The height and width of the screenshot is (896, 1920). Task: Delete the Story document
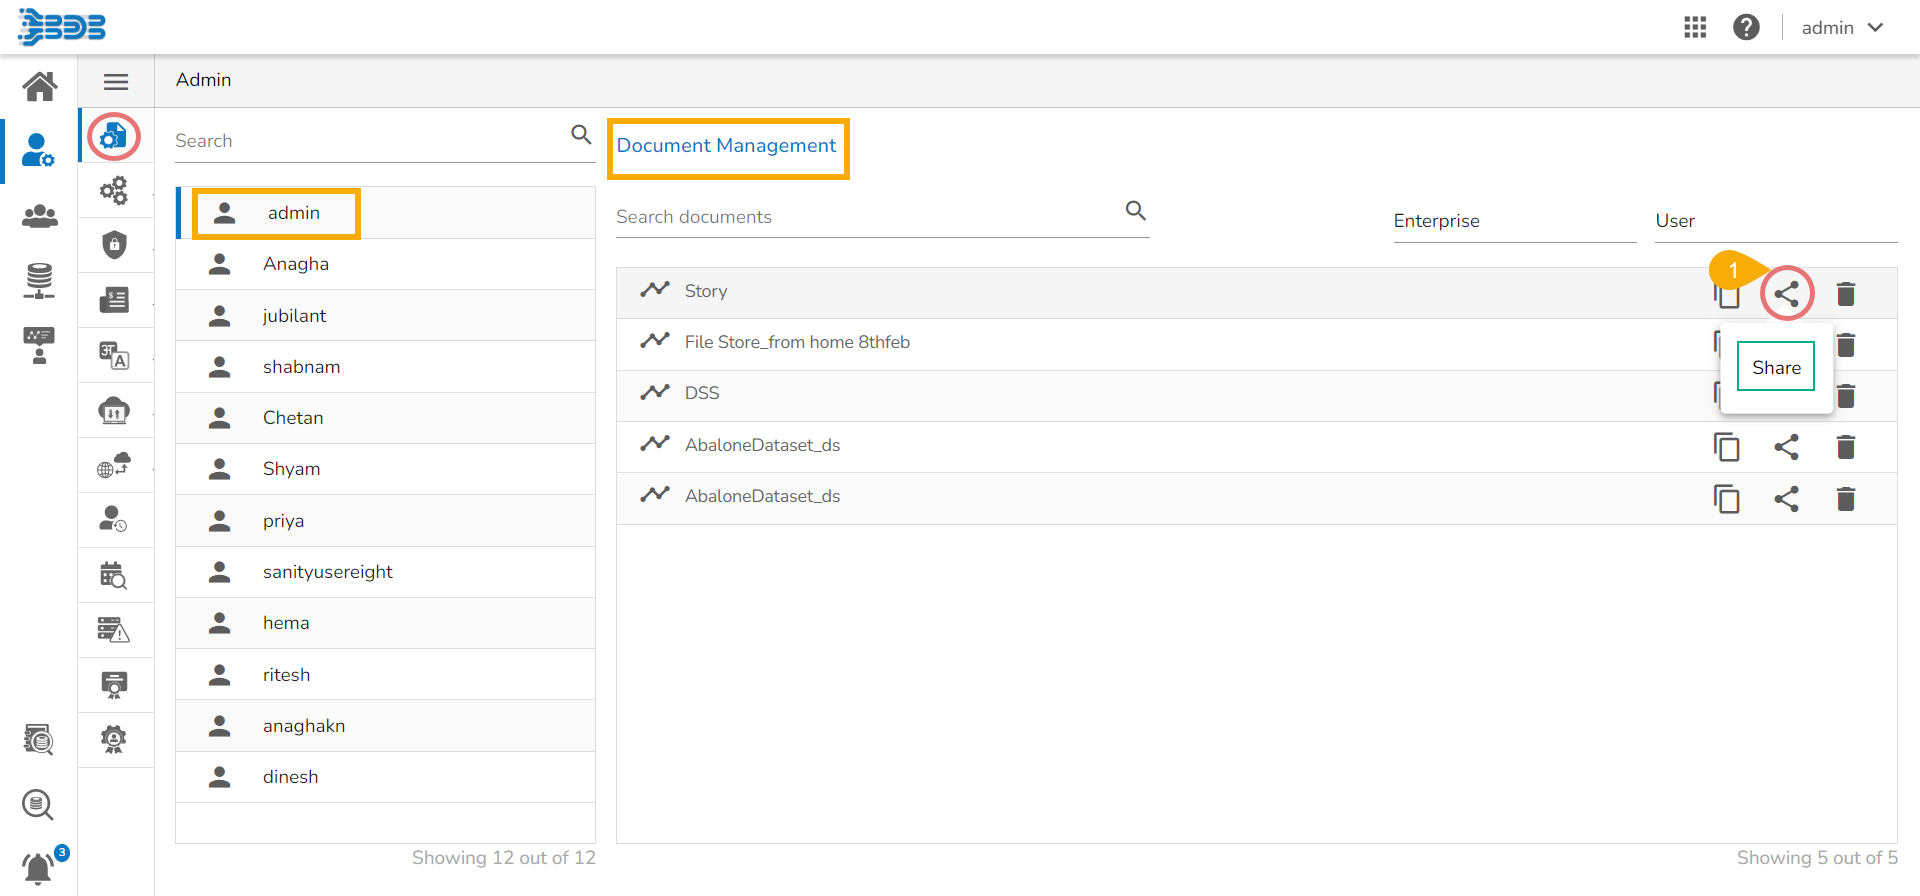(x=1846, y=294)
